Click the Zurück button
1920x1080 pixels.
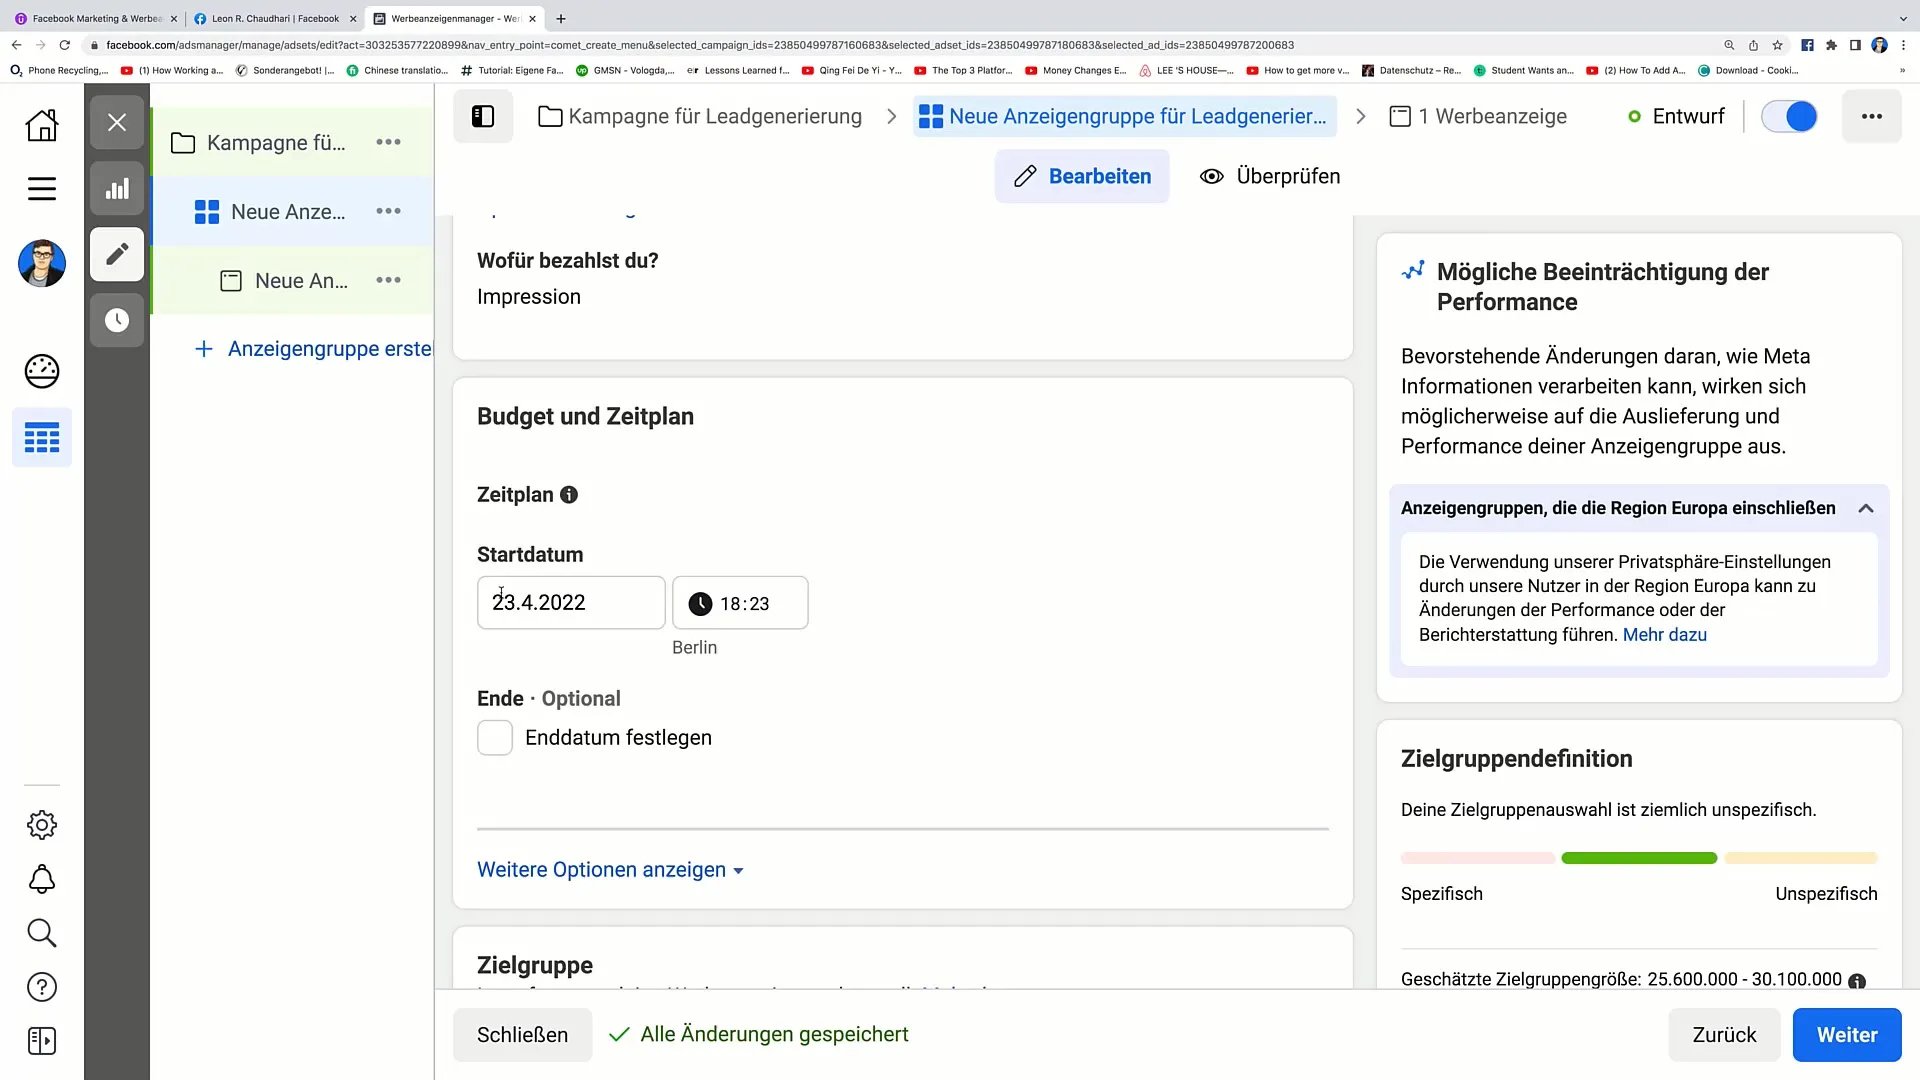[1724, 1035]
